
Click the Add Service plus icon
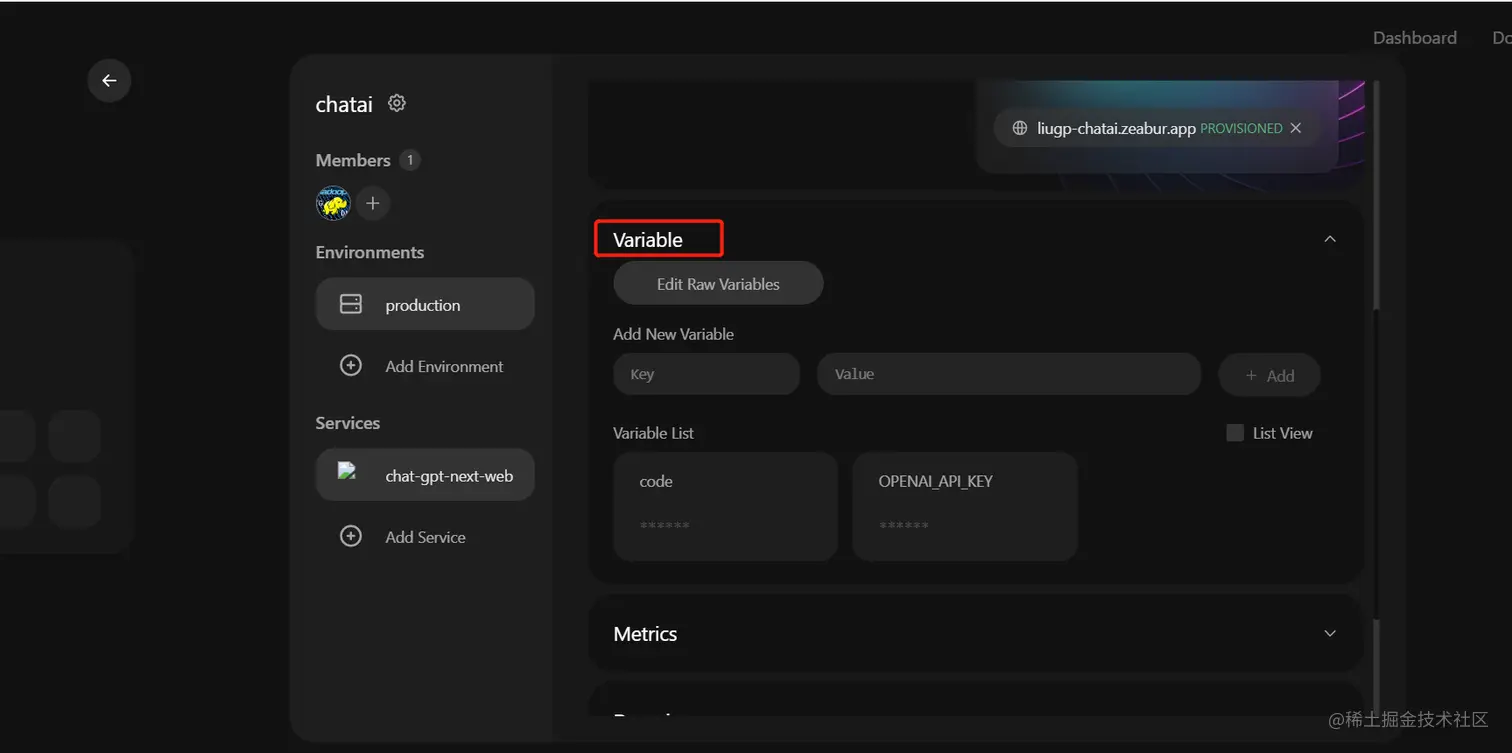point(351,536)
